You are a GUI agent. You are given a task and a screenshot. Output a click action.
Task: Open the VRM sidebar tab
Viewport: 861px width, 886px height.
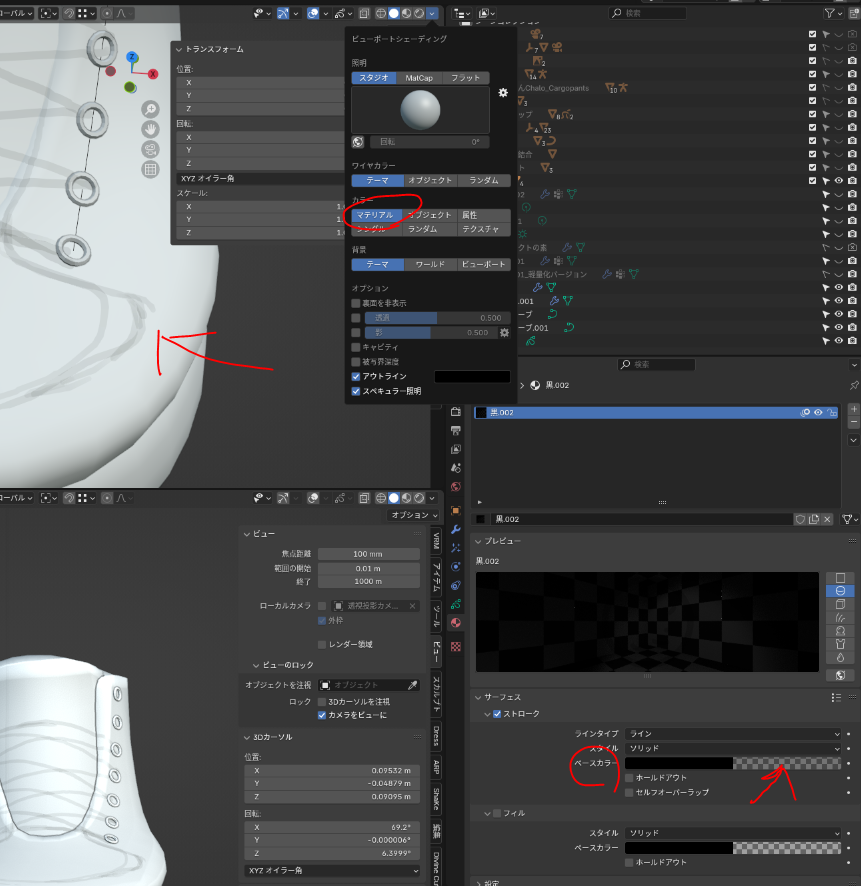pos(436,541)
